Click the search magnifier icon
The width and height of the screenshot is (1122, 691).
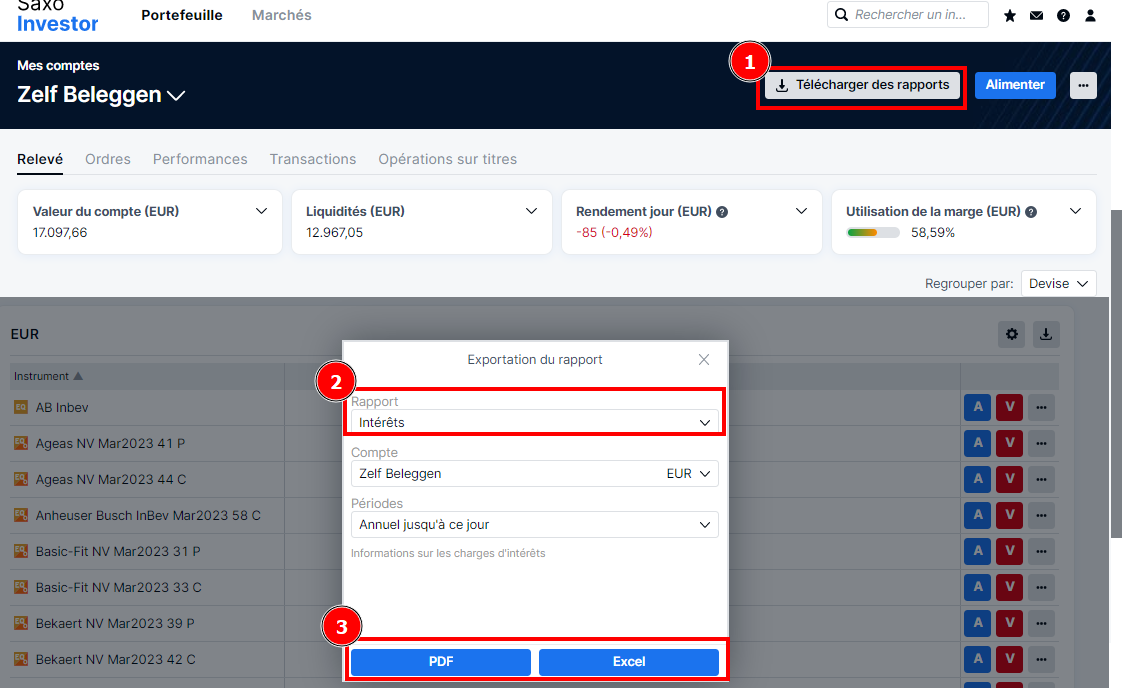pyautogui.click(x=842, y=14)
